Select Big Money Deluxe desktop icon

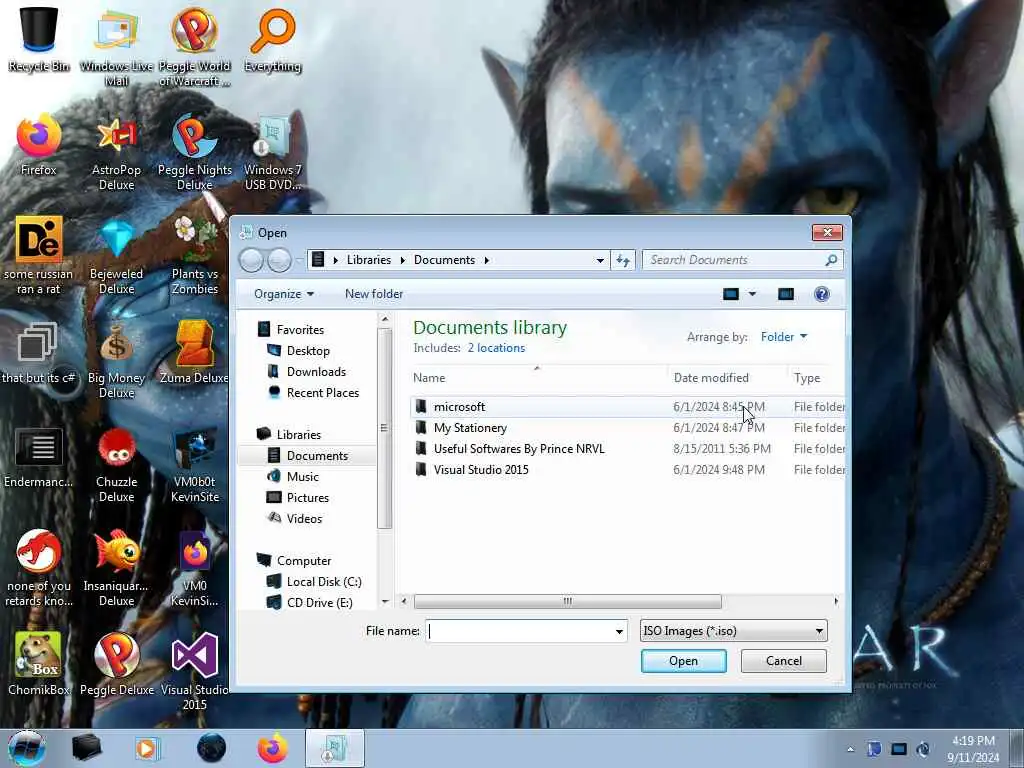pos(116,359)
